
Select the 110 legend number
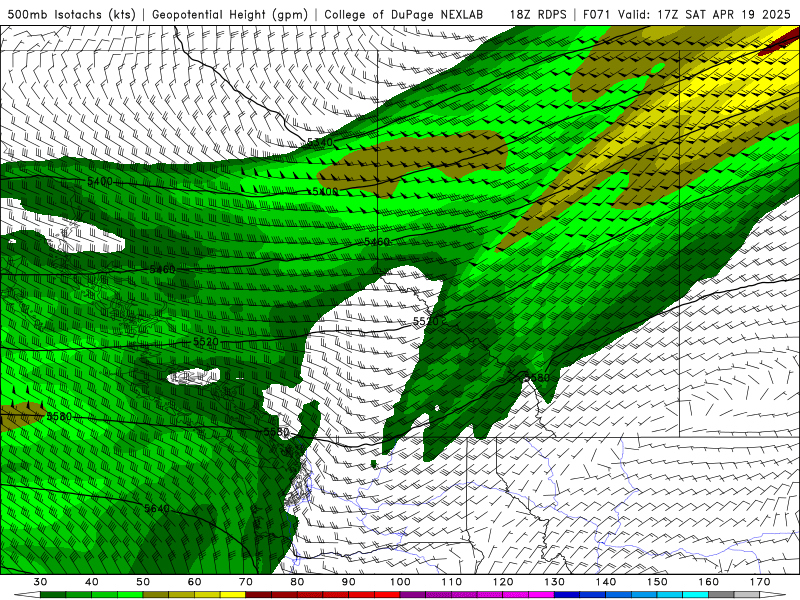pos(452,582)
